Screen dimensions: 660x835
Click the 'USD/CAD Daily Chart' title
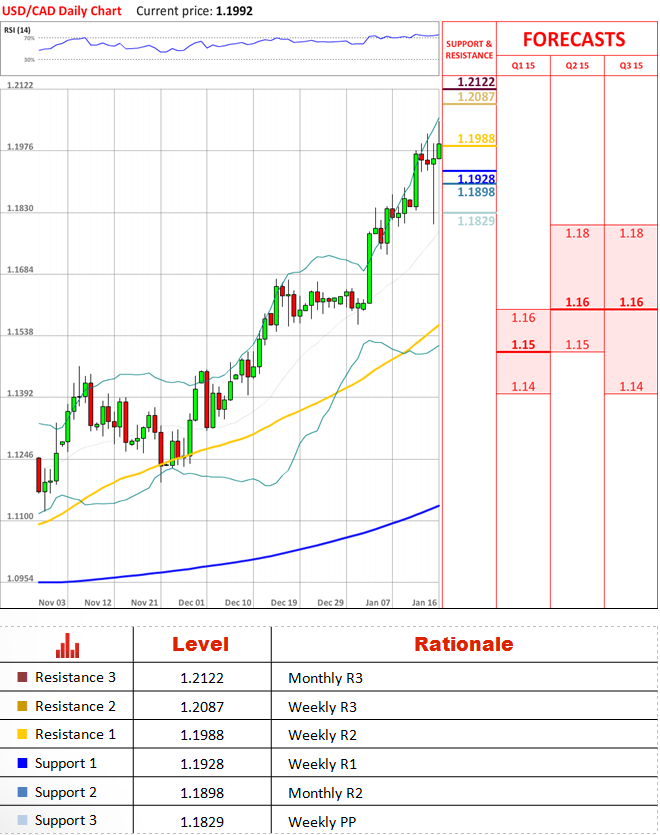pyautogui.click(x=62, y=11)
